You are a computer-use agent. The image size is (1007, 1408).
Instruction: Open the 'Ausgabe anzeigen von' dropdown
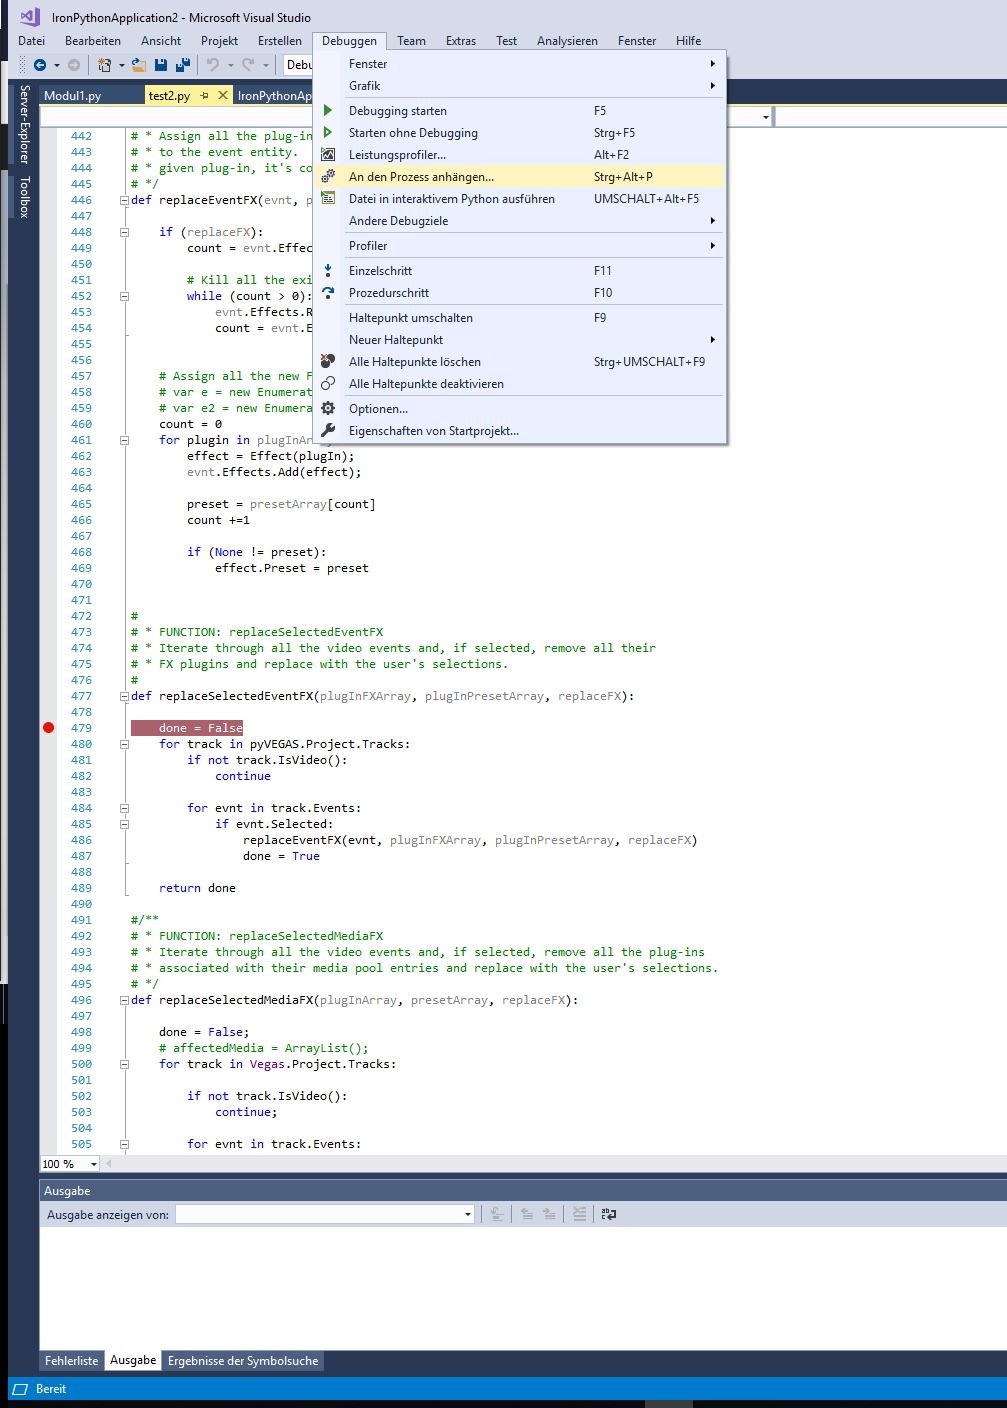[467, 1214]
